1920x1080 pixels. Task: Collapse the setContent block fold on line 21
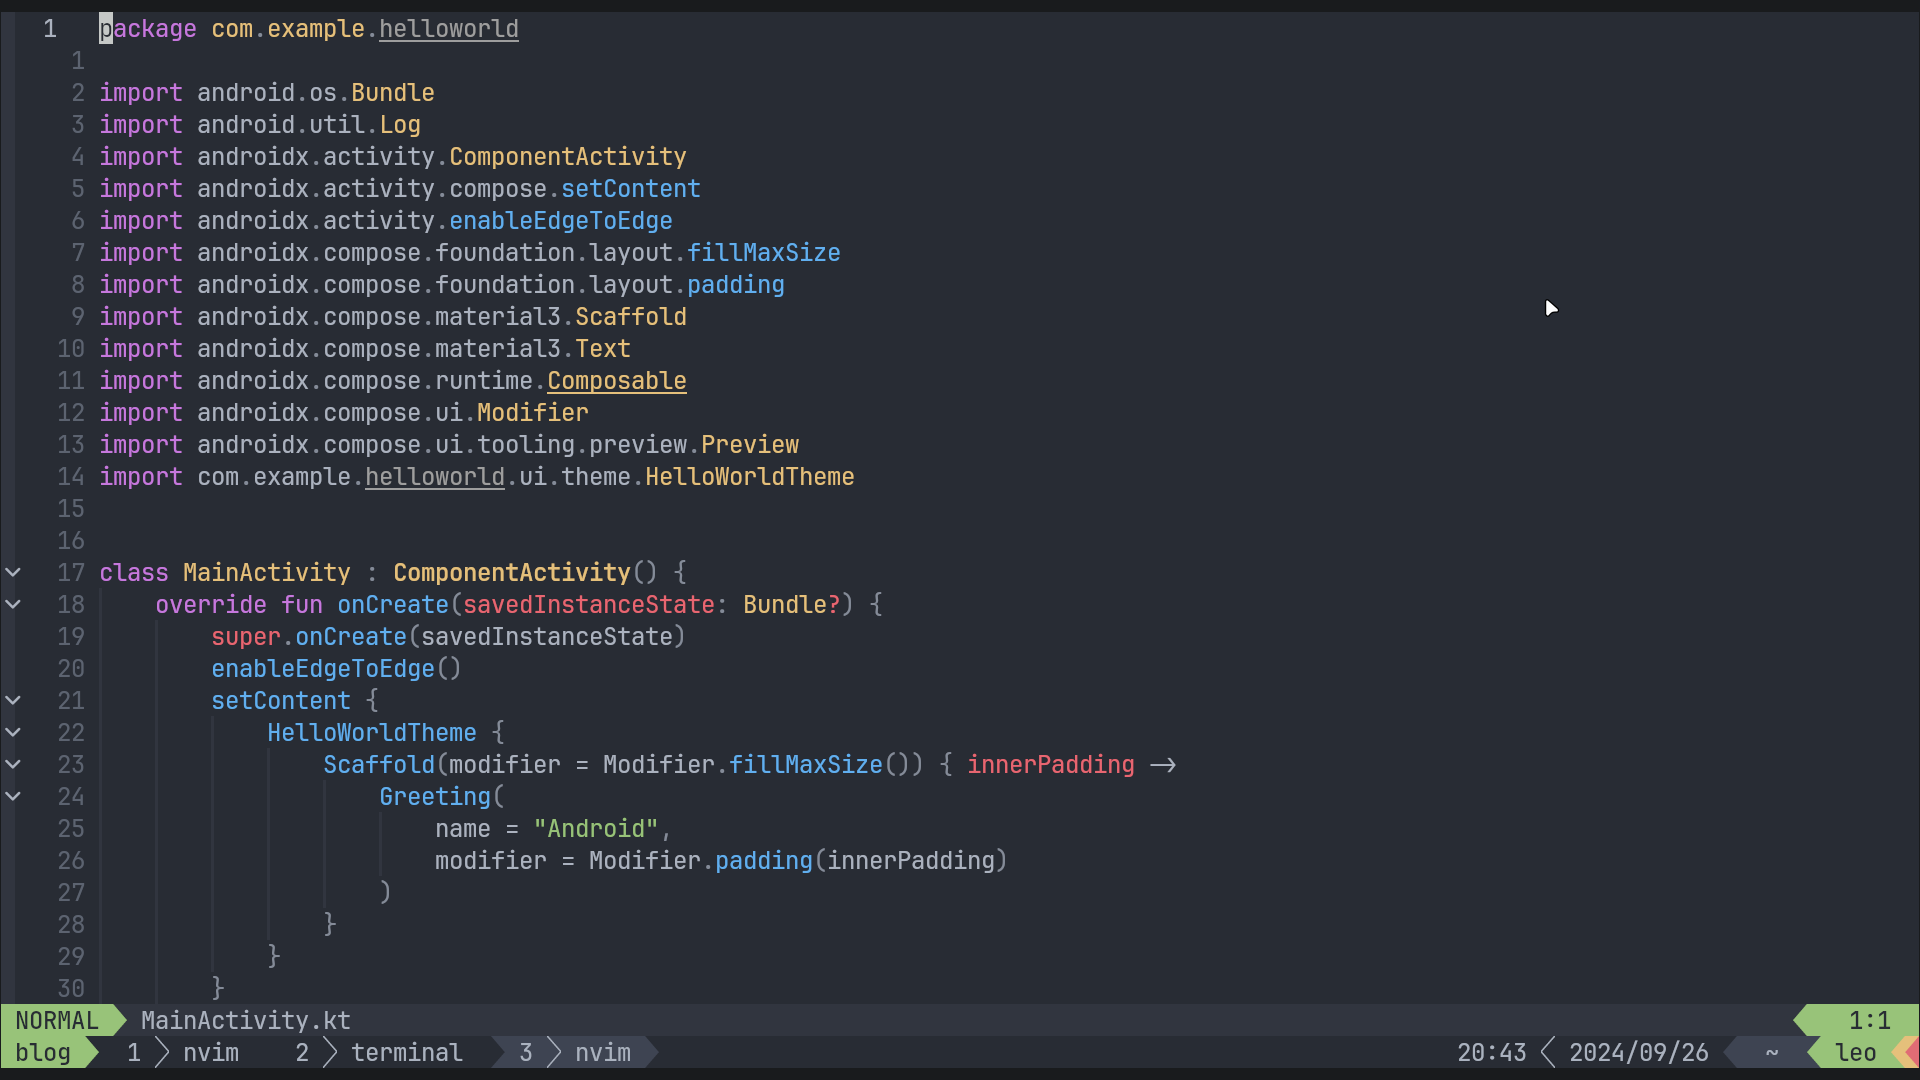pos(13,700)
